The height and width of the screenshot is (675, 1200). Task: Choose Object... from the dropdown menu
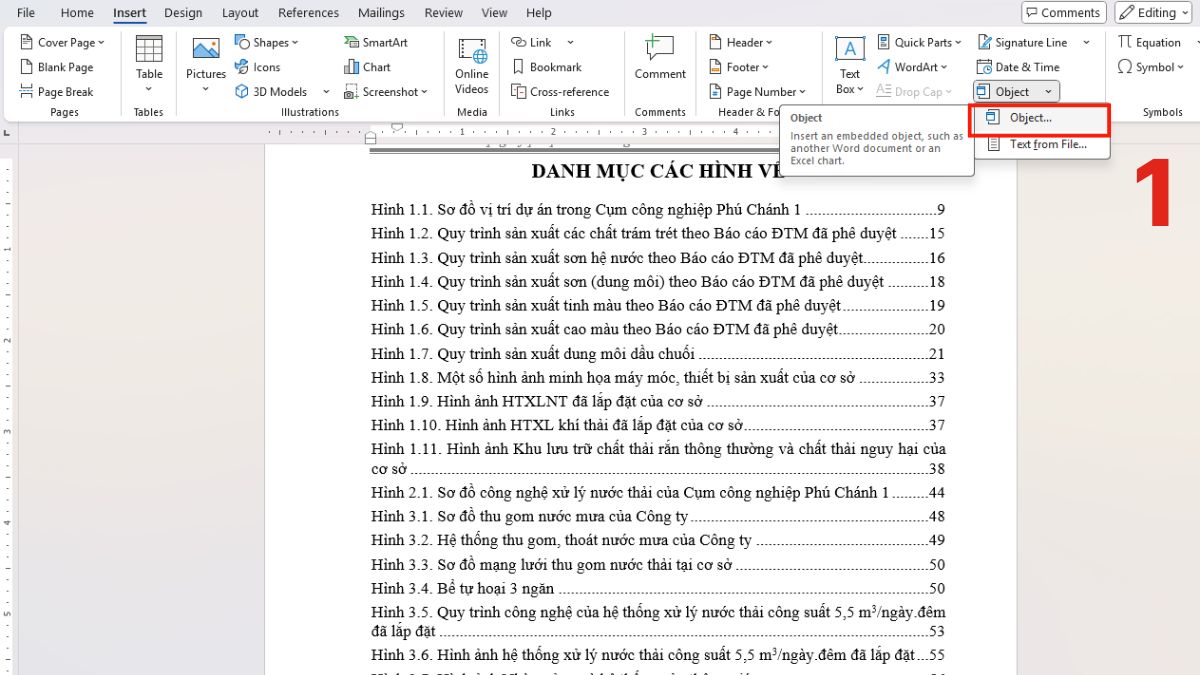pyautogui.click(x=1039, y=118)
